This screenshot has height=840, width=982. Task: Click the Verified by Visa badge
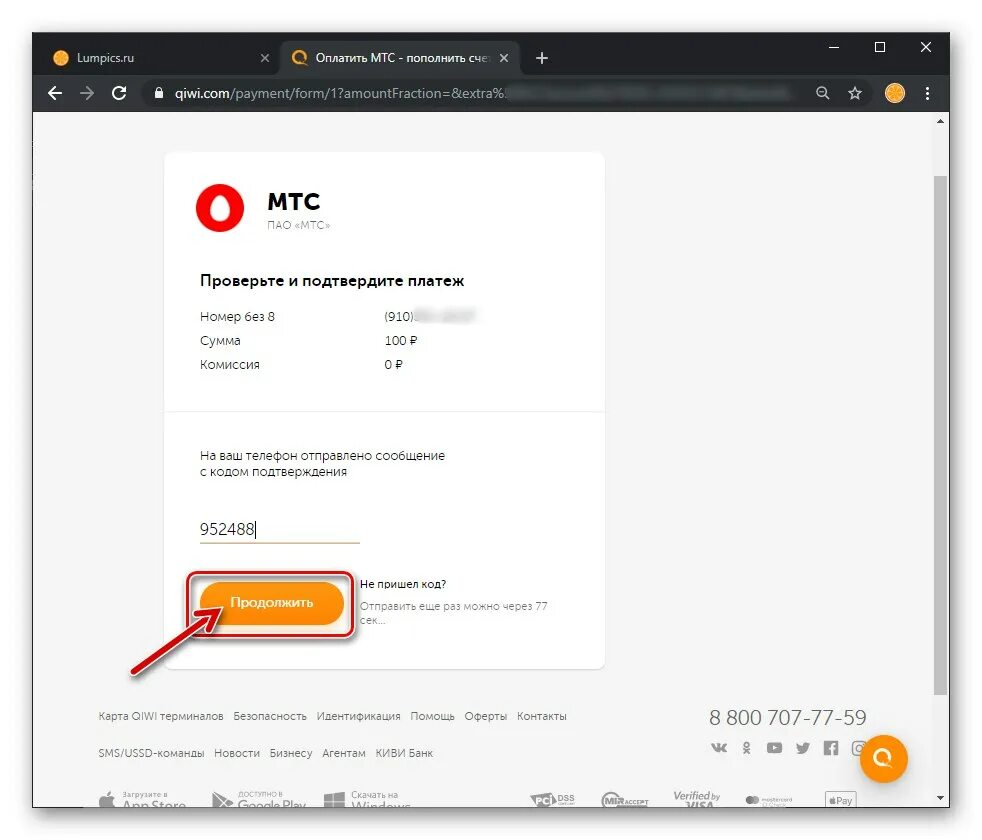point(696,799)
